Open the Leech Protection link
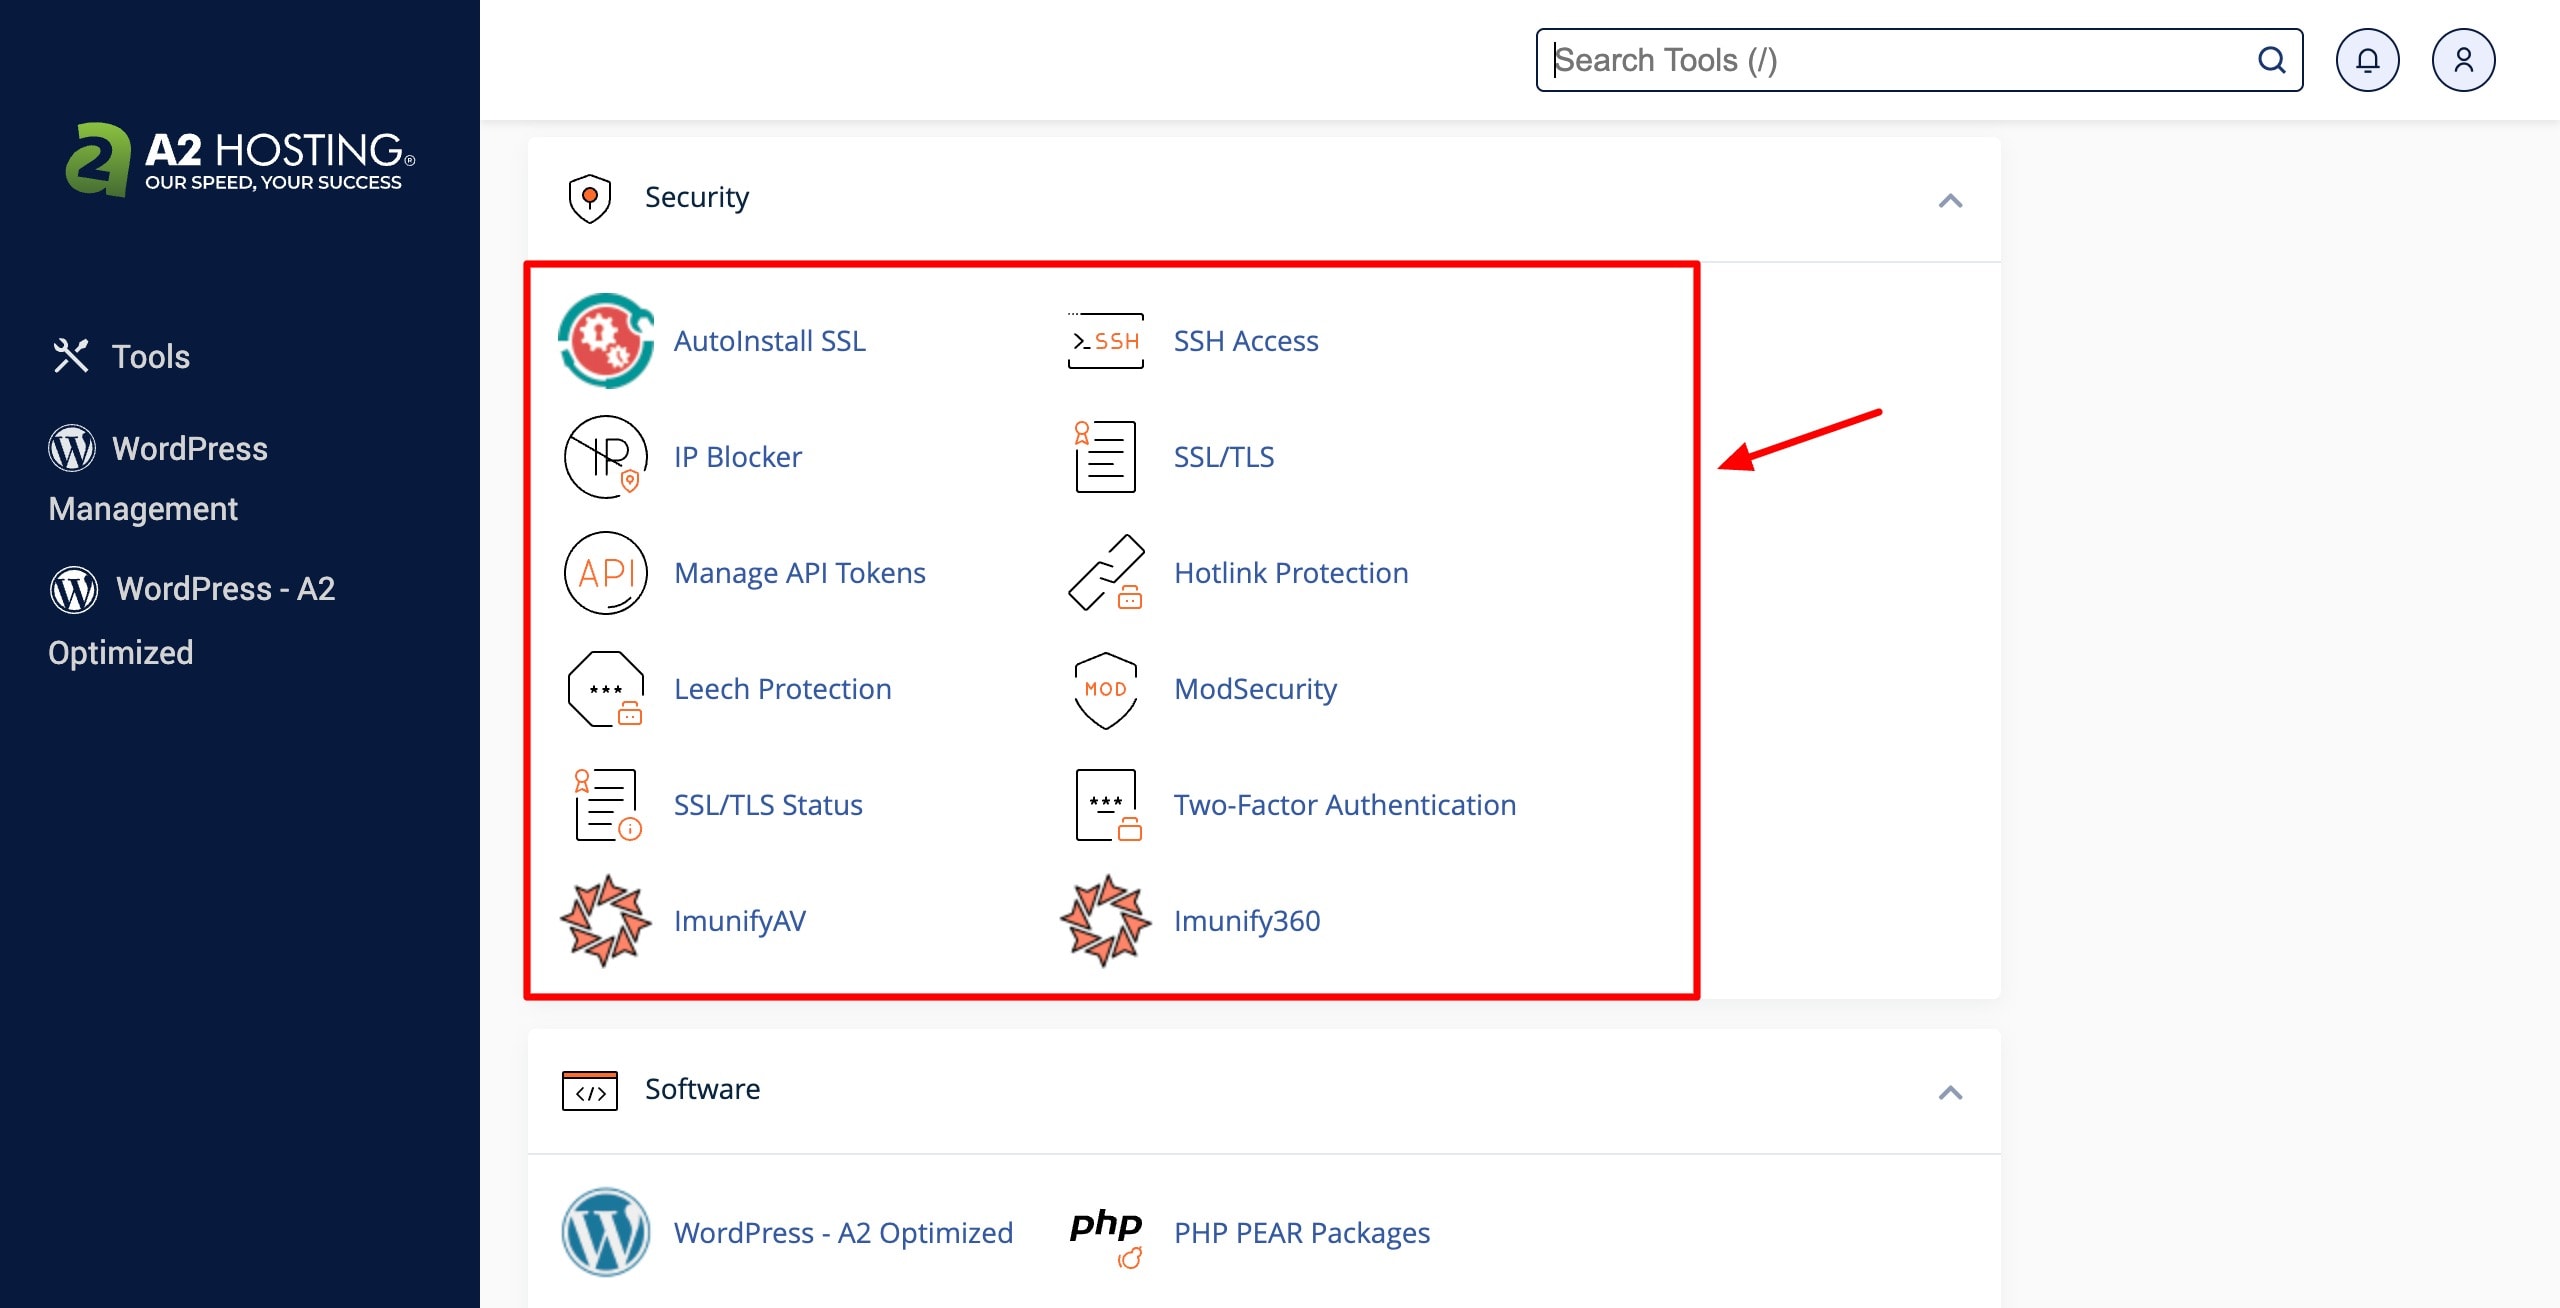The image size is (2560, 1308). click(782, 689)
